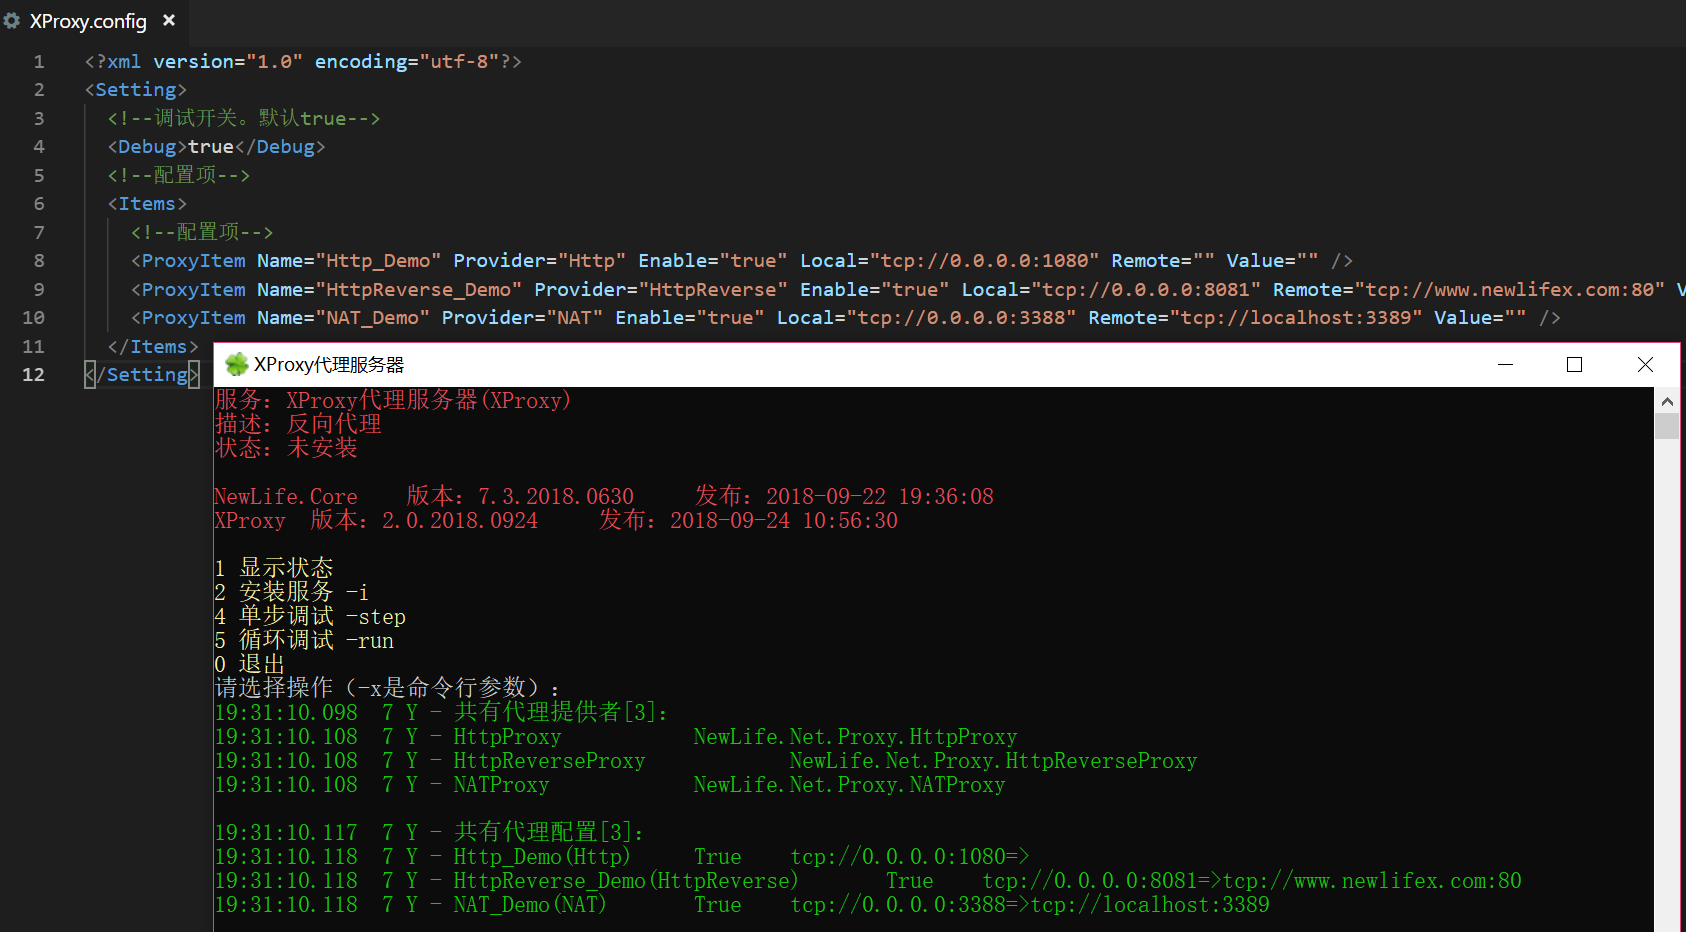Image resolution: width=1686 pixels, height=932 pixels.
Task: Click Remote="tcp://localhost:3389" attribute
Action: point(1255,318)
